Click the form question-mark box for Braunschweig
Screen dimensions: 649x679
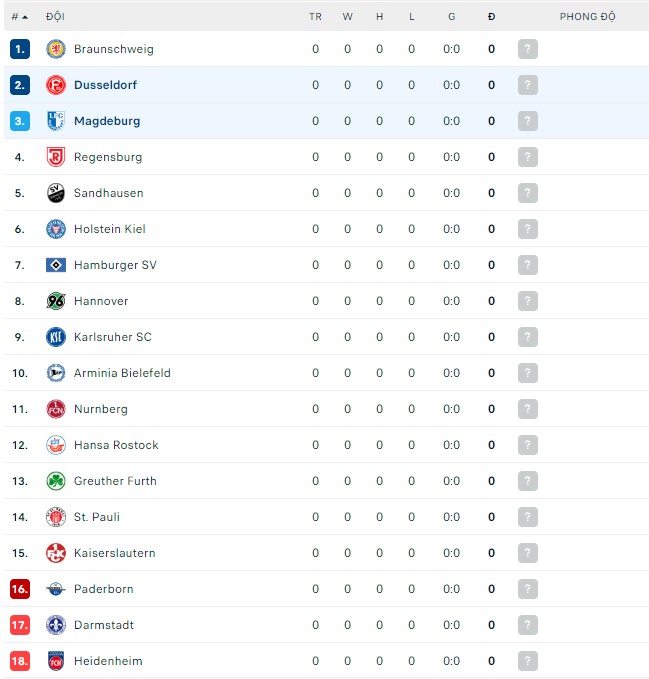(528, 49)
